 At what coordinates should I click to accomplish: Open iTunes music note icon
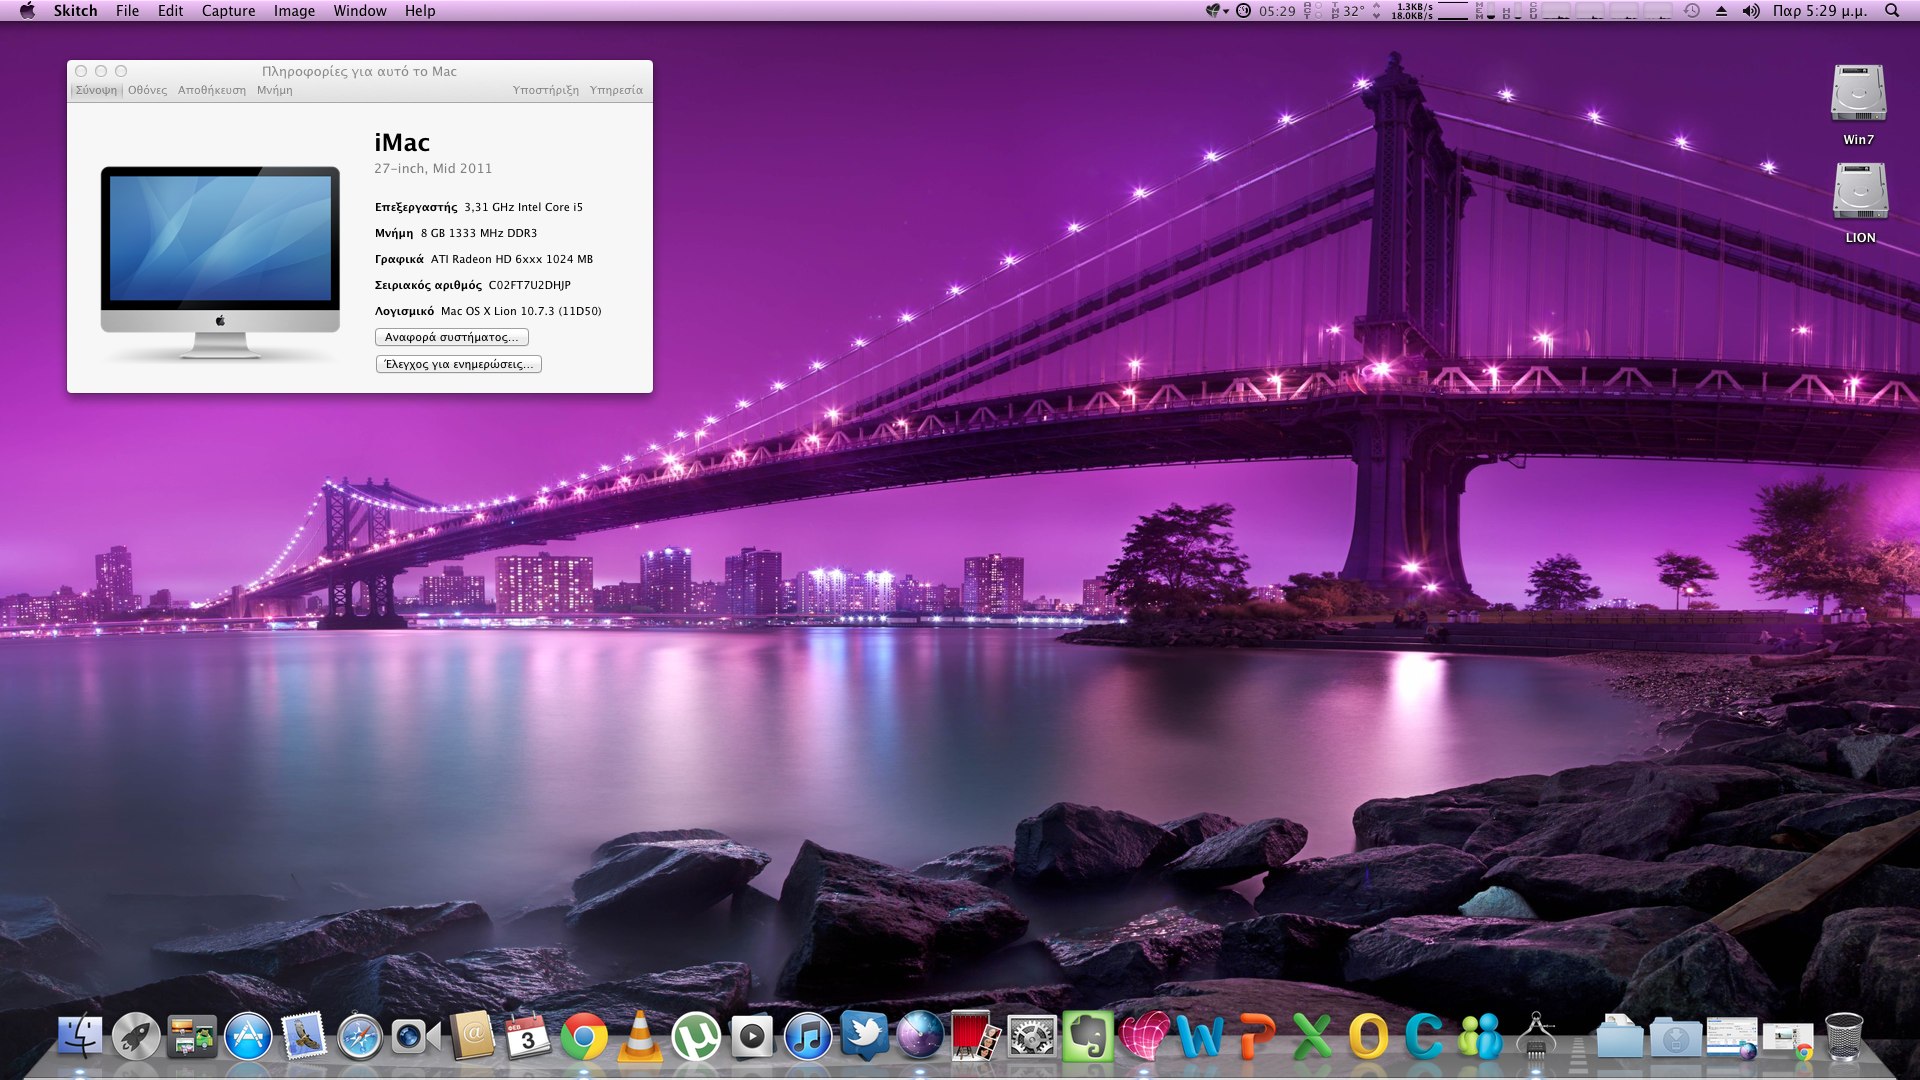pos(808,1037)
